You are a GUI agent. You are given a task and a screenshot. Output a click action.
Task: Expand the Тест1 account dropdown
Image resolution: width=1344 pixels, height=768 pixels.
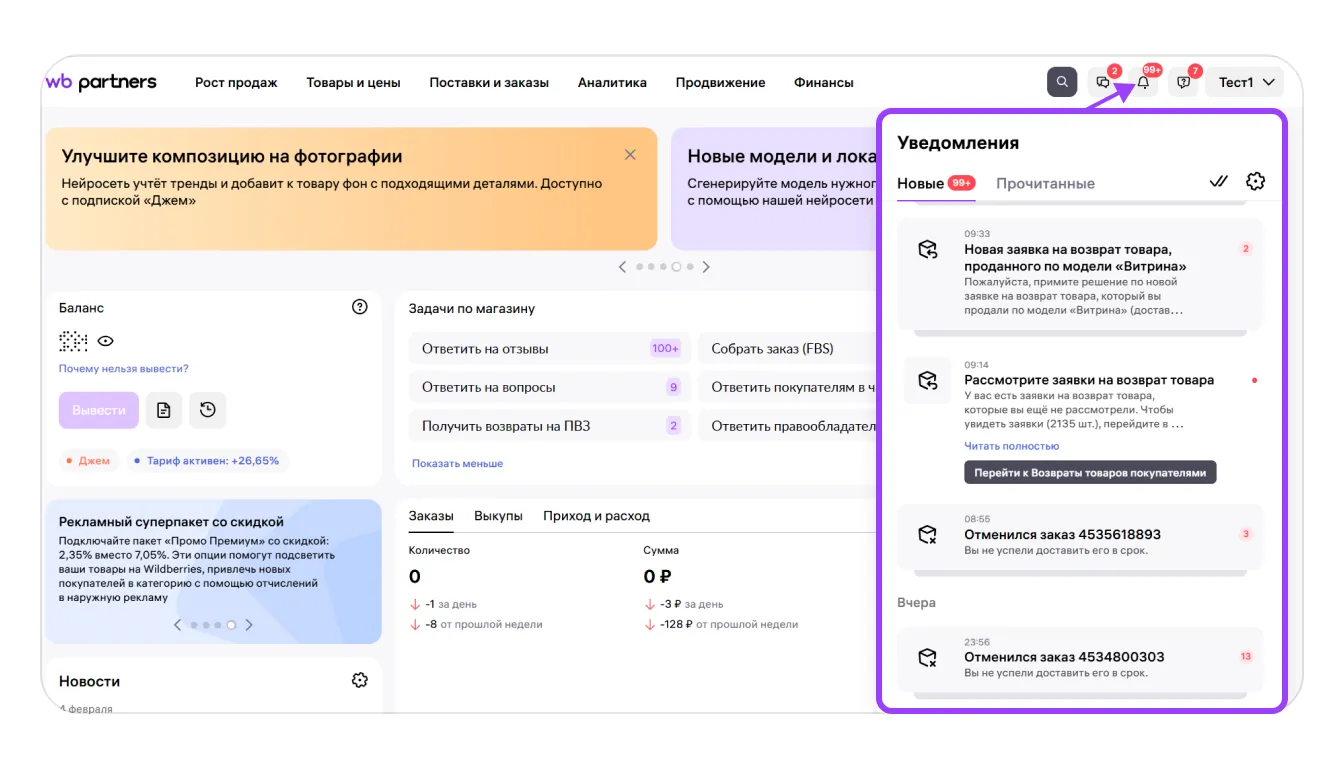(1246, 82)
